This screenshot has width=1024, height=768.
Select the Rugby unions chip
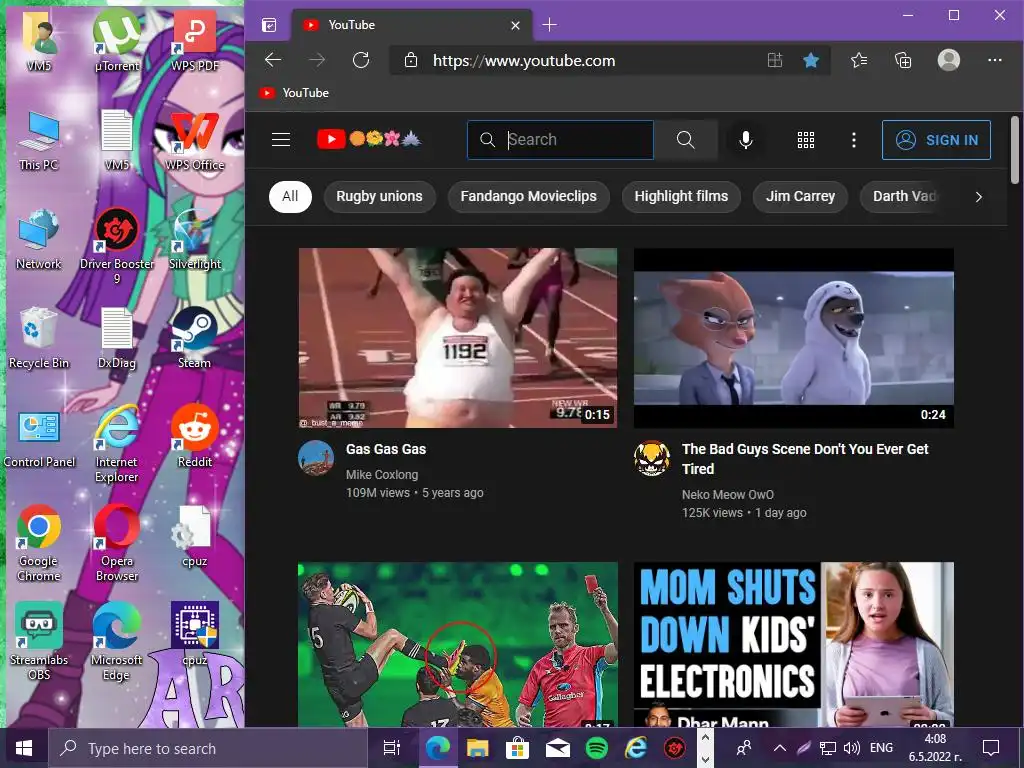pos(379,196)
